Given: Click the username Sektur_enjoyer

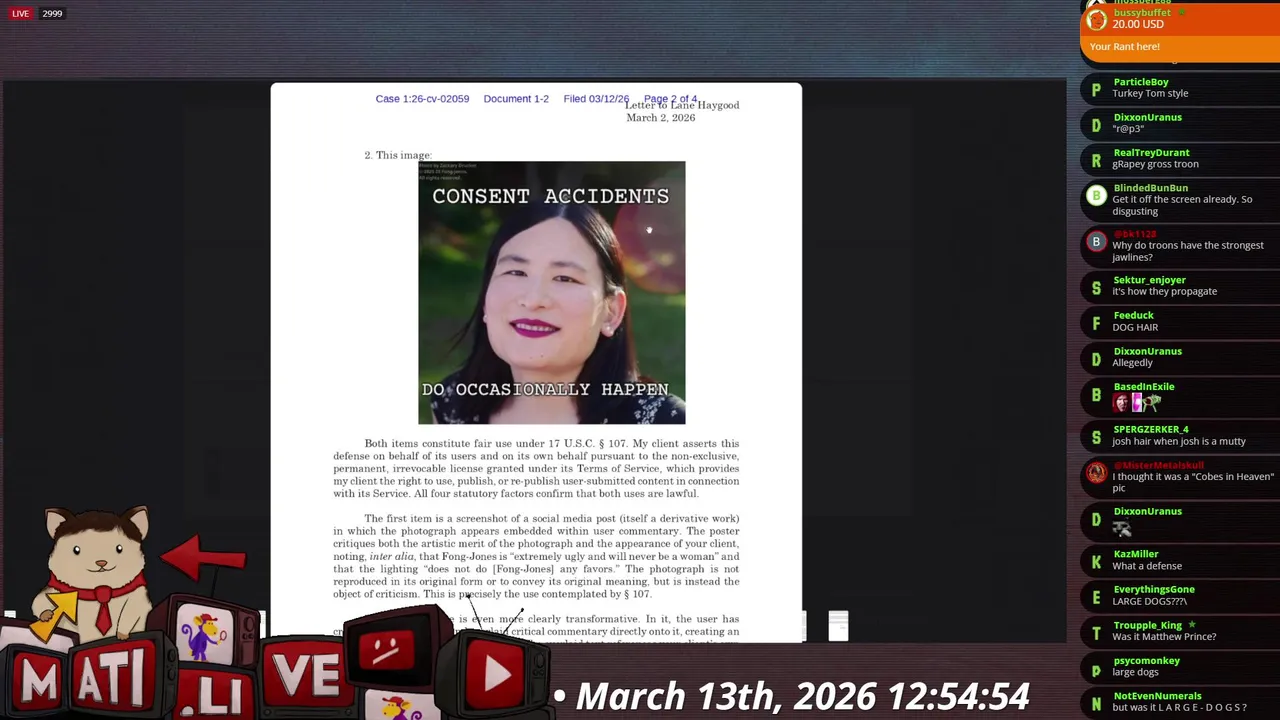Looking at the screenshot, I should [x=1149, y=280].
